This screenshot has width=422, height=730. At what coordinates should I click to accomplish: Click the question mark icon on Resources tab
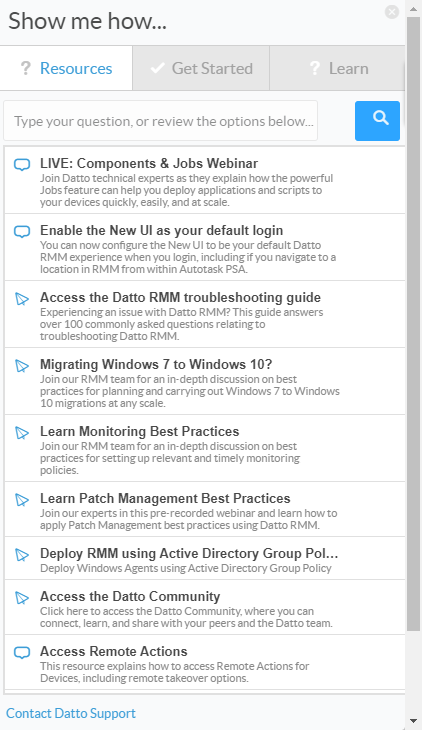(x=26, y=68)
